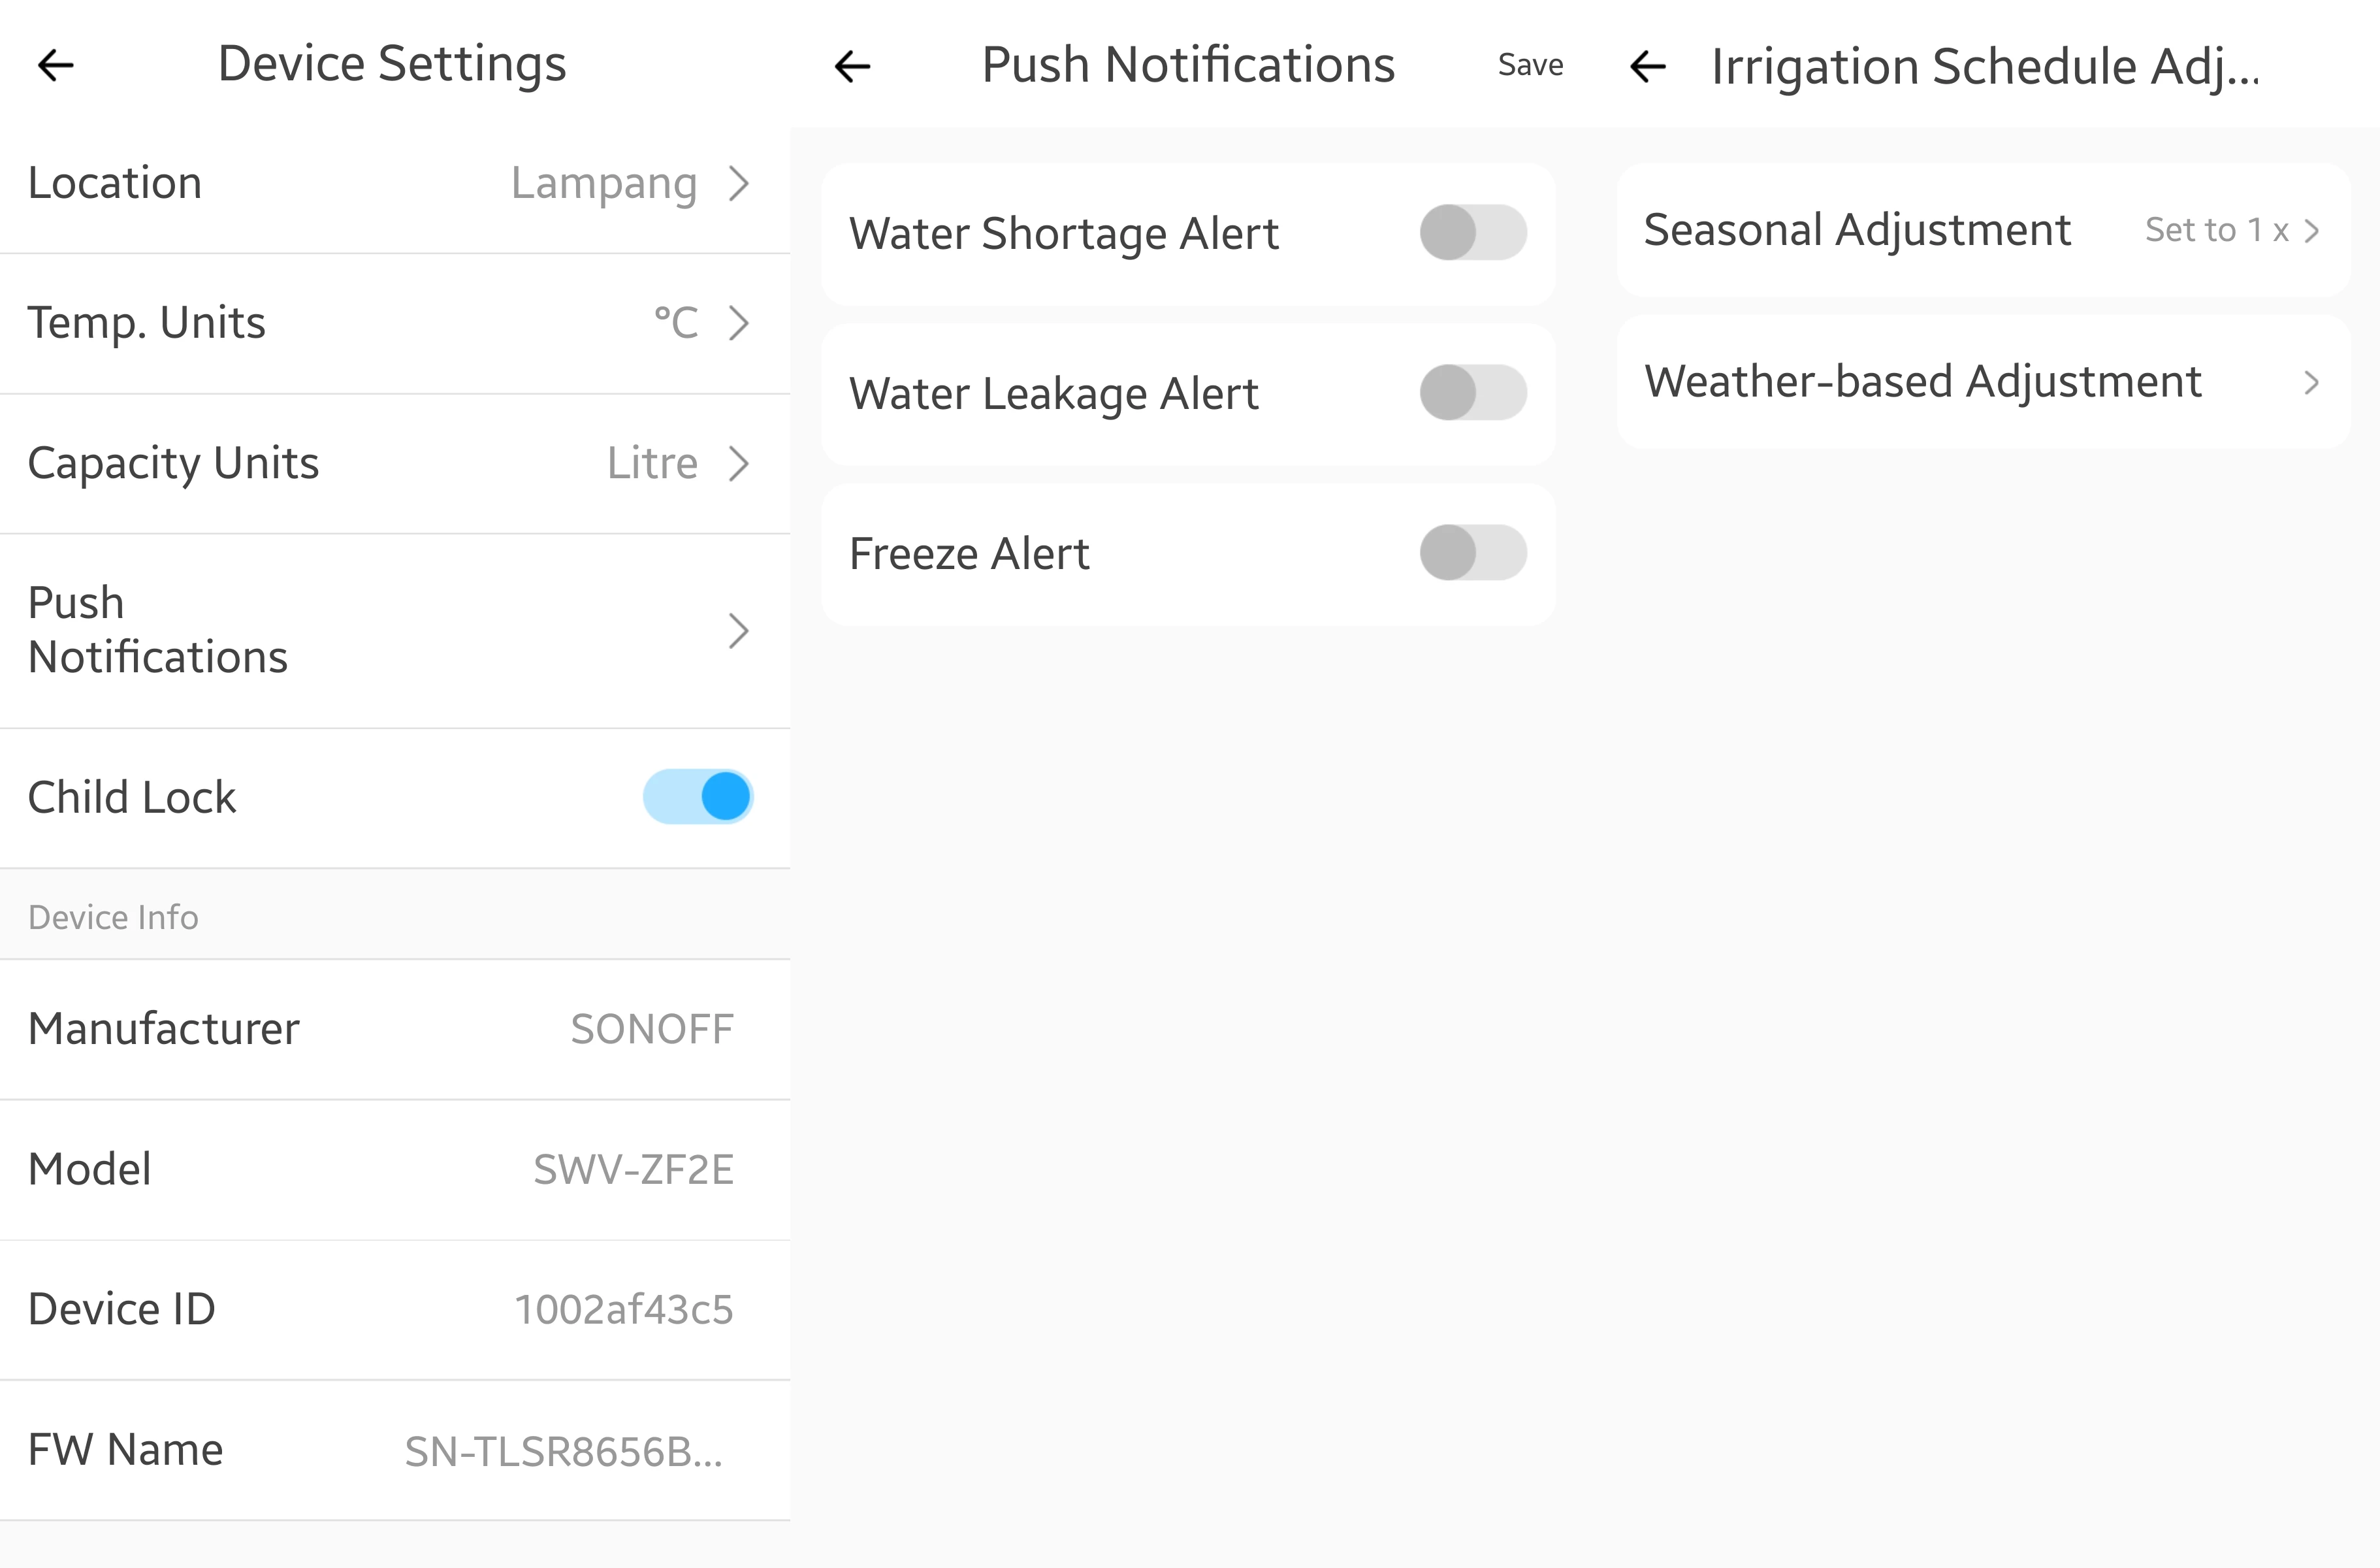The width and height of the screenshot is (2380, 1568).
Task: Open the Seasonal Adjustment option
Action: pyautogui.click(x=1983, y=230)
